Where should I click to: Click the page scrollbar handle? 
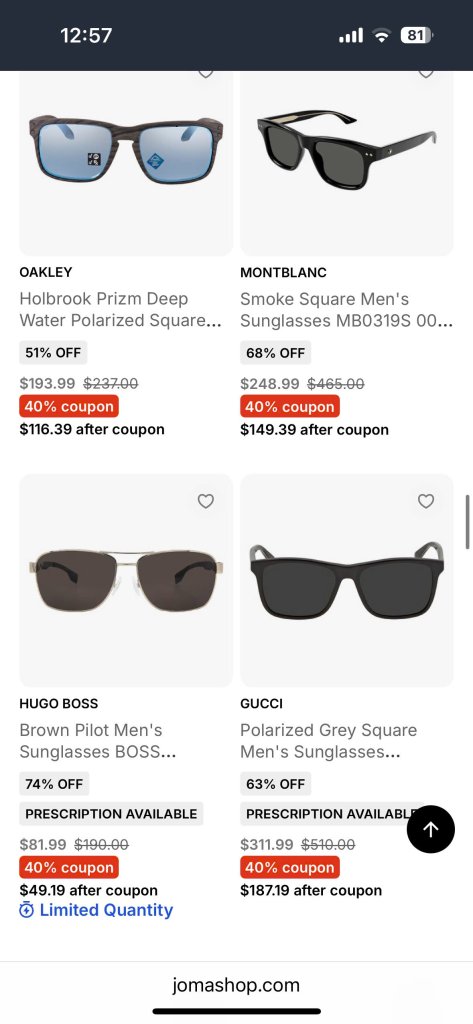pos(468,522)
